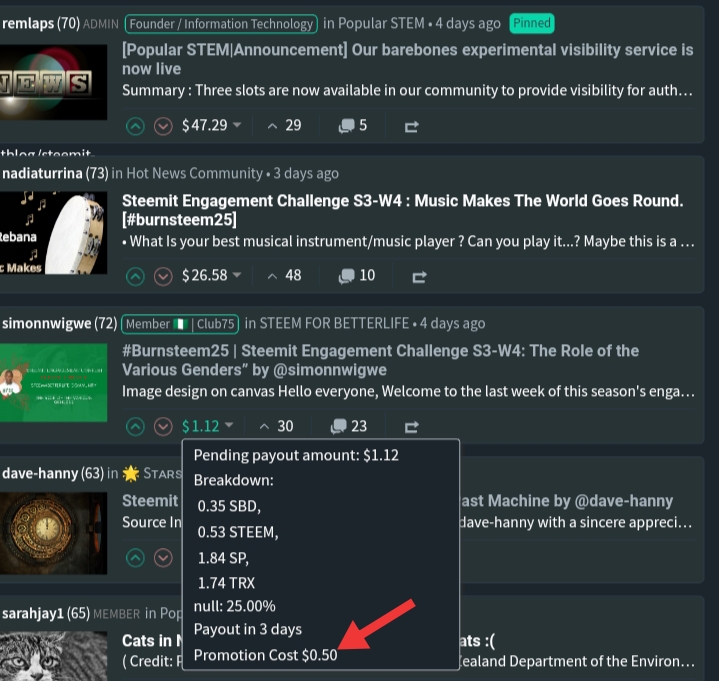Show the 48 votes list on nadiaturrina post
719x681 pixels.
click(x=284, y=275)
